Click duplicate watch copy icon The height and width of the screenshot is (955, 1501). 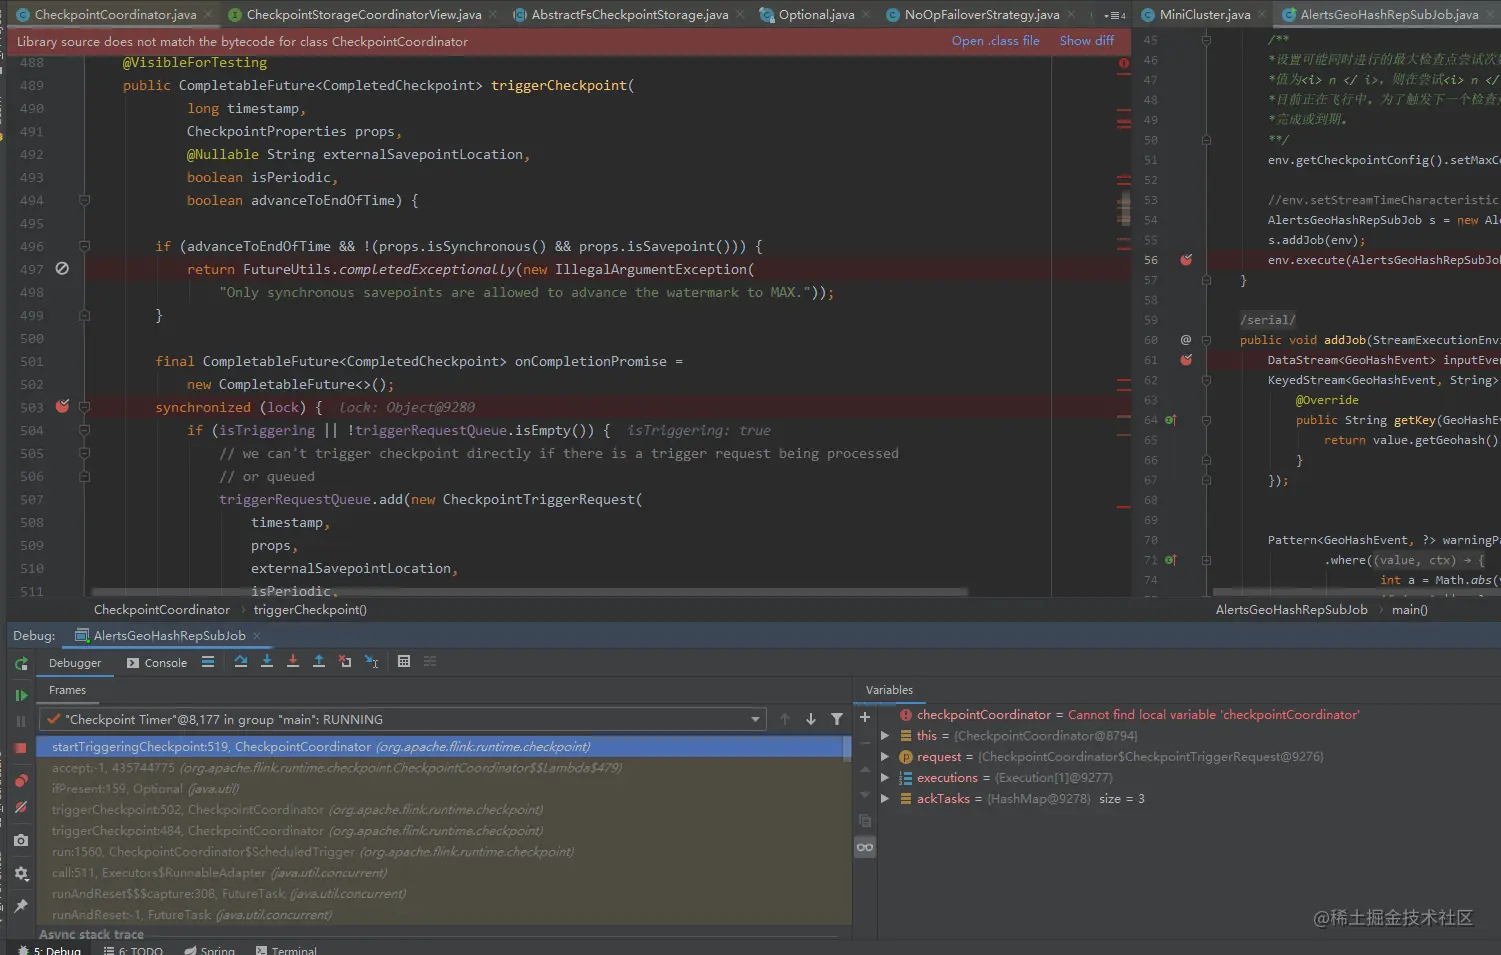click(x=865, y=821)
